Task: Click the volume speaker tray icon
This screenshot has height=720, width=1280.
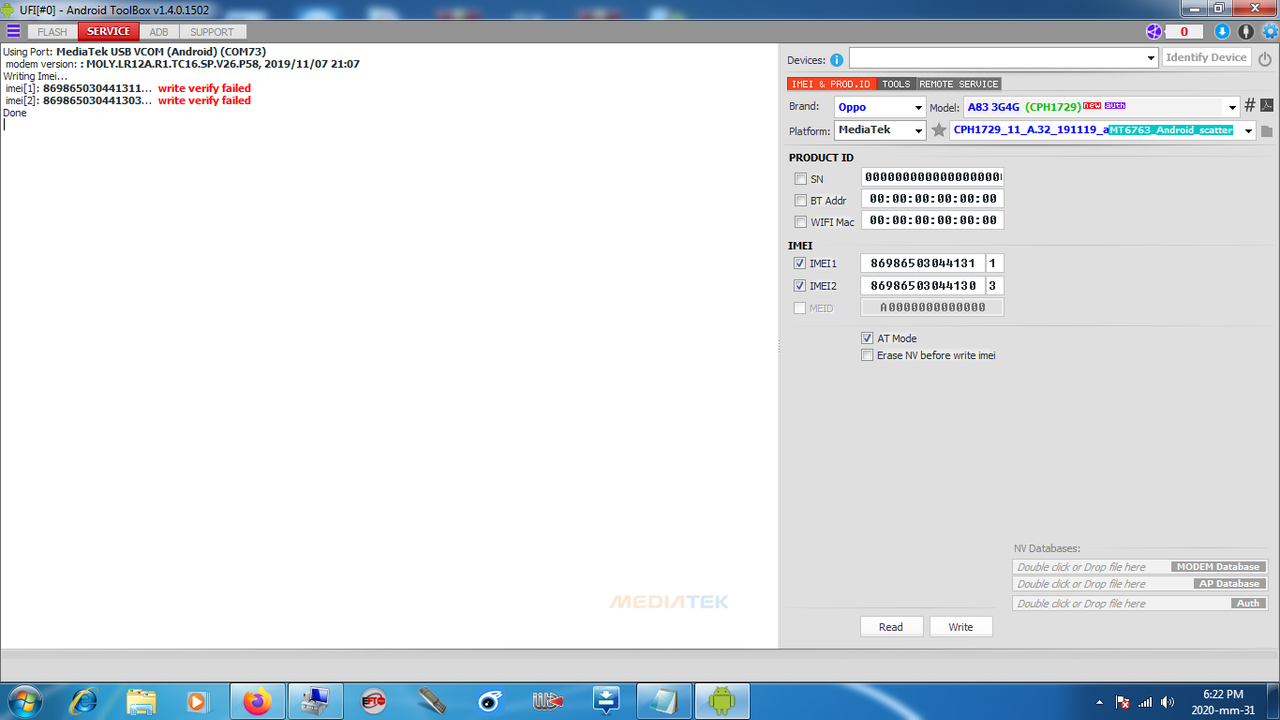Action: pyautogui.click(x=1167, y=702)
